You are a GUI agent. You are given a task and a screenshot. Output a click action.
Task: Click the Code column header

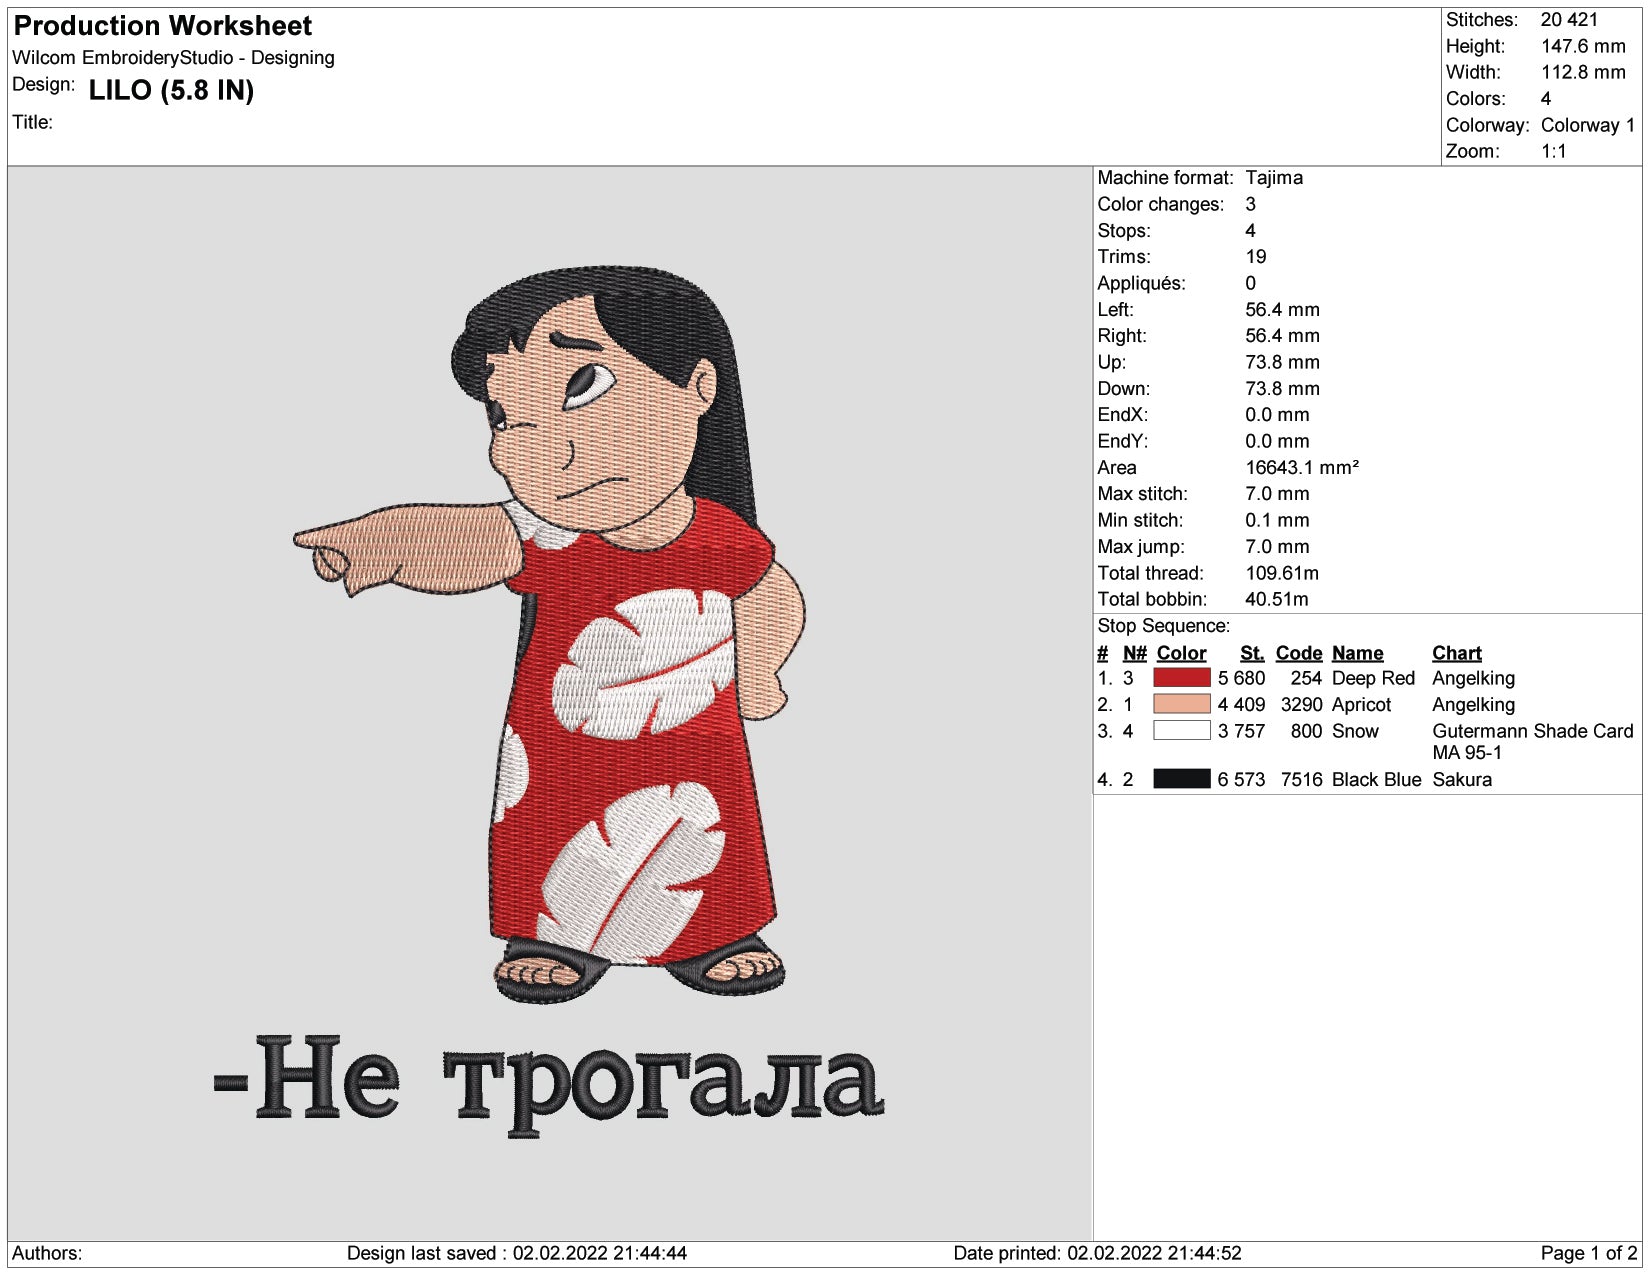tap(1299, 653)
